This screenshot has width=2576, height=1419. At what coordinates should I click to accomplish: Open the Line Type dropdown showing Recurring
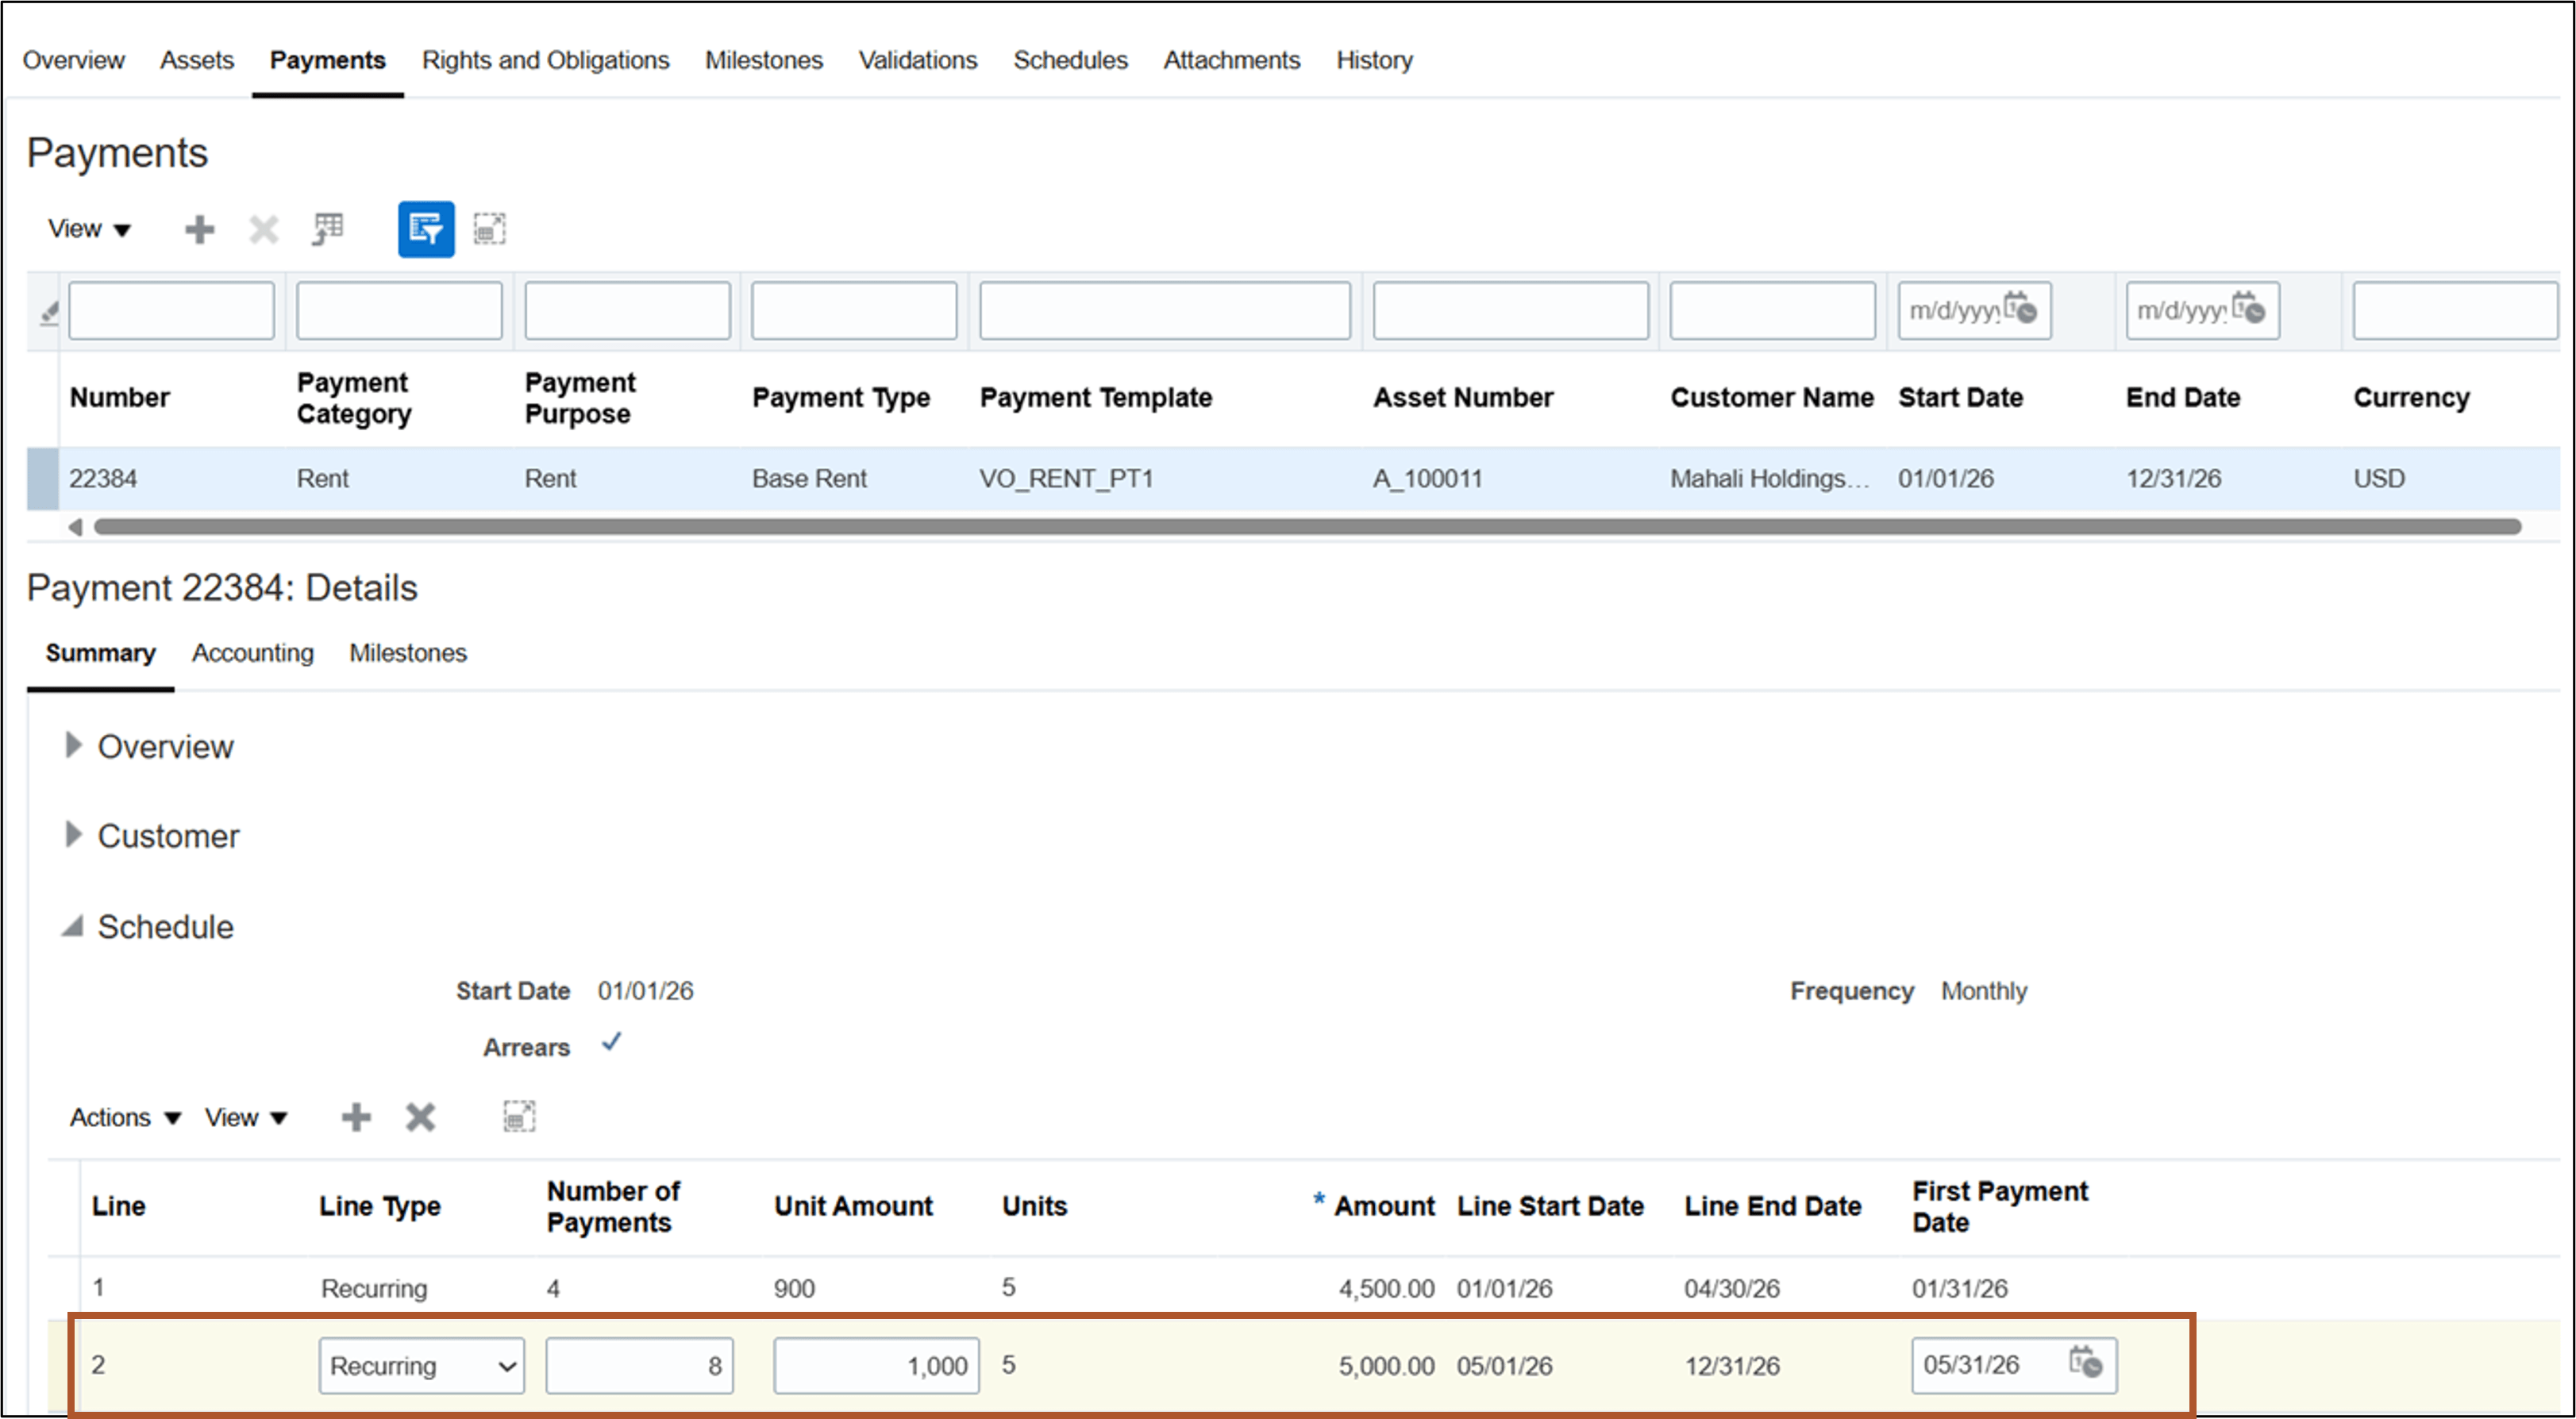click(x=421, y=1365)
